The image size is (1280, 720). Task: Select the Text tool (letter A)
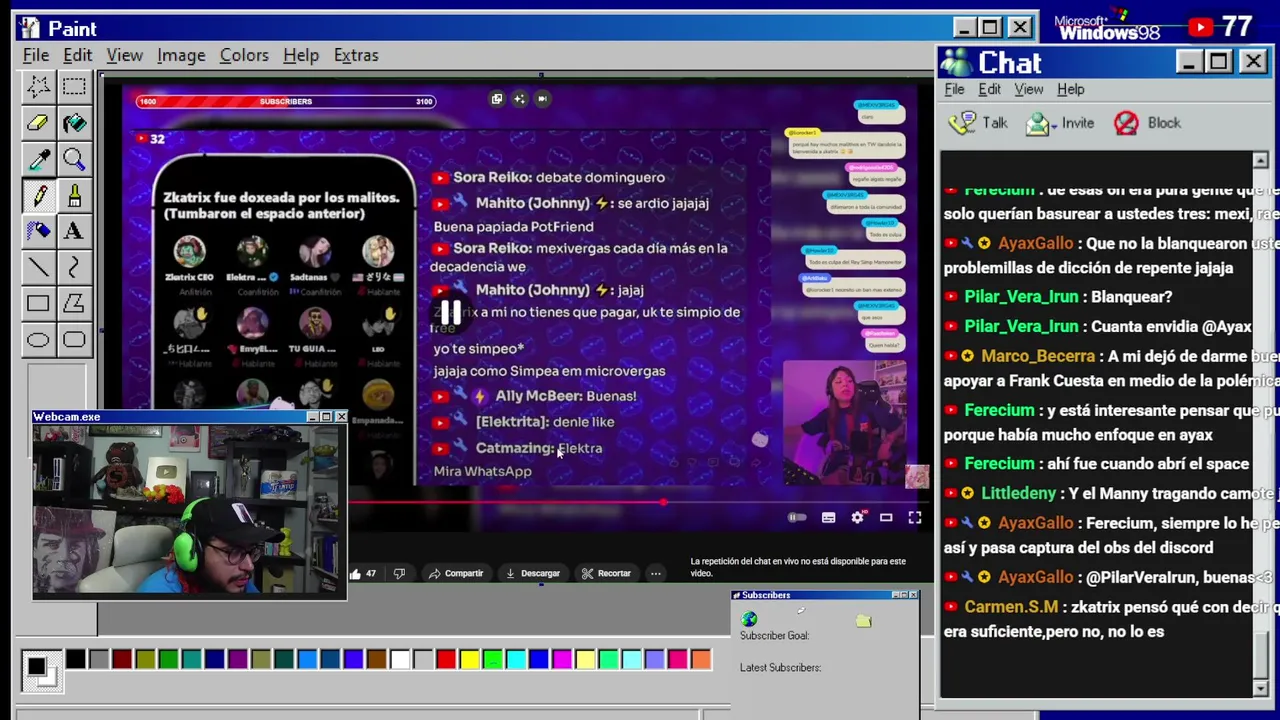pos(74,231)
